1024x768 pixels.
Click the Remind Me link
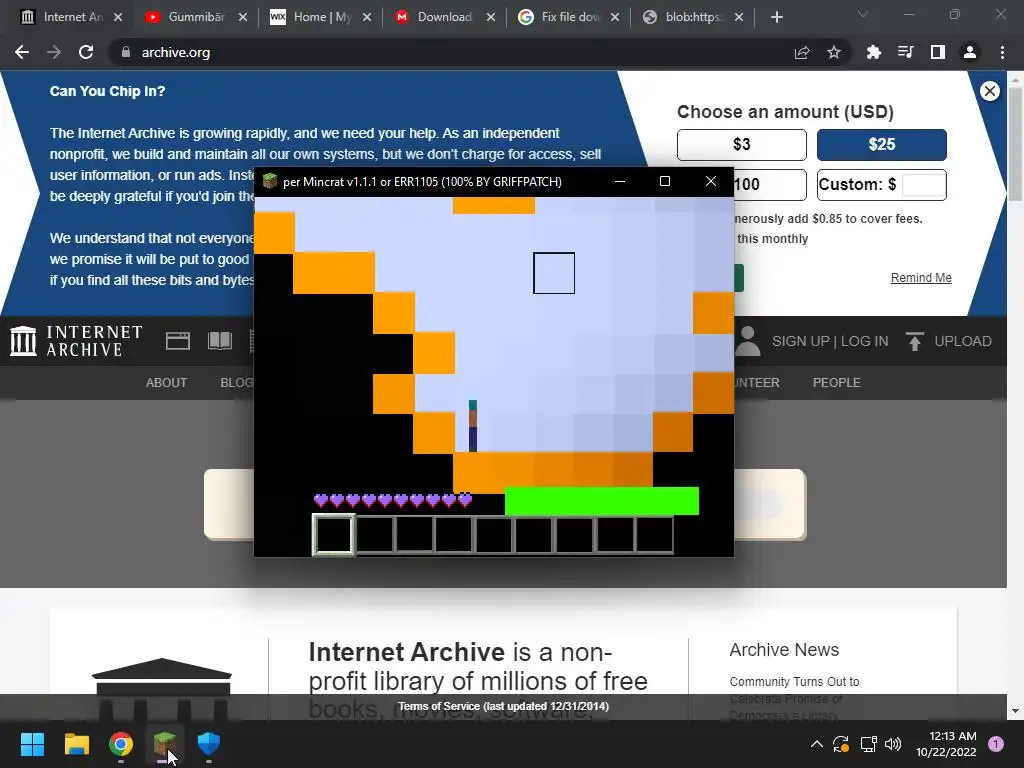click(x=921, y=278)
